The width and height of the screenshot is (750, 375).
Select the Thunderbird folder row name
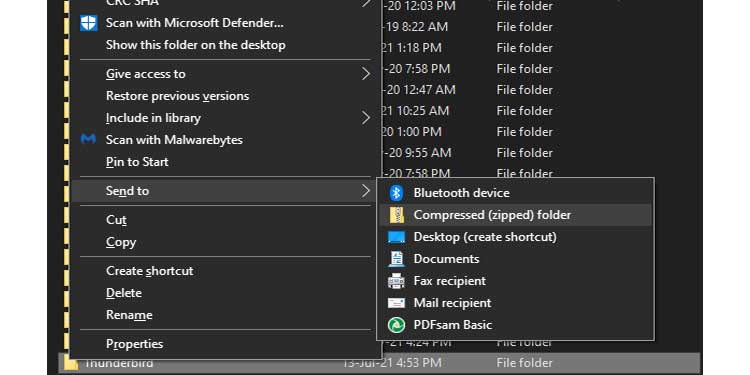click(119, 364)
